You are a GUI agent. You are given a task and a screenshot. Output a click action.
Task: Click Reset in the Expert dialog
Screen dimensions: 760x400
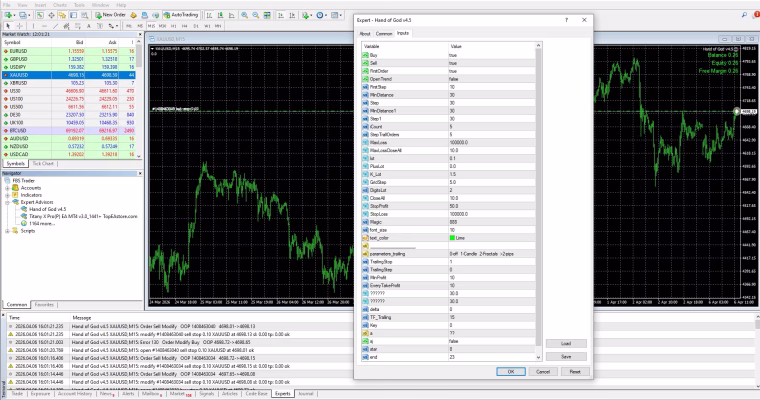pyautogui.click(x=574, y=371)
